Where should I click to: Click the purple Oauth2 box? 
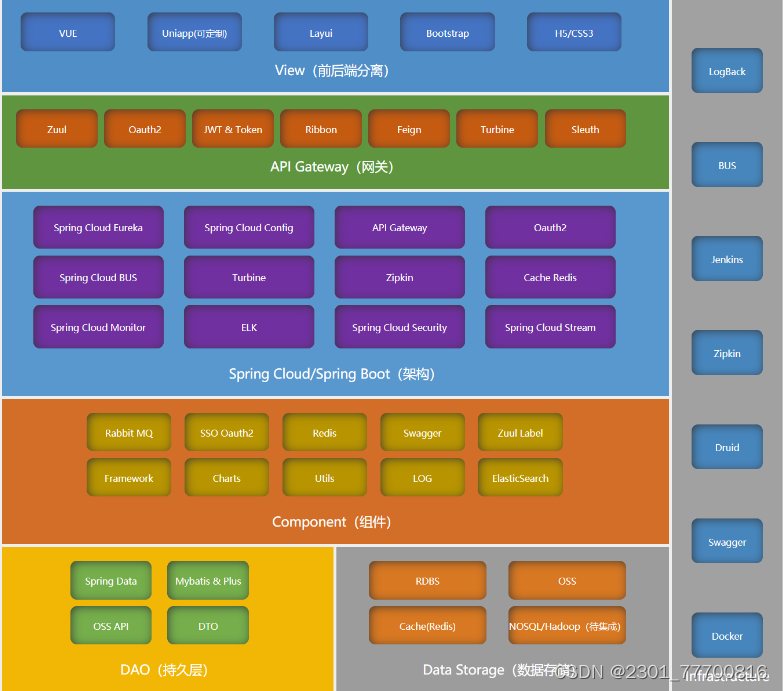[550, 227]
